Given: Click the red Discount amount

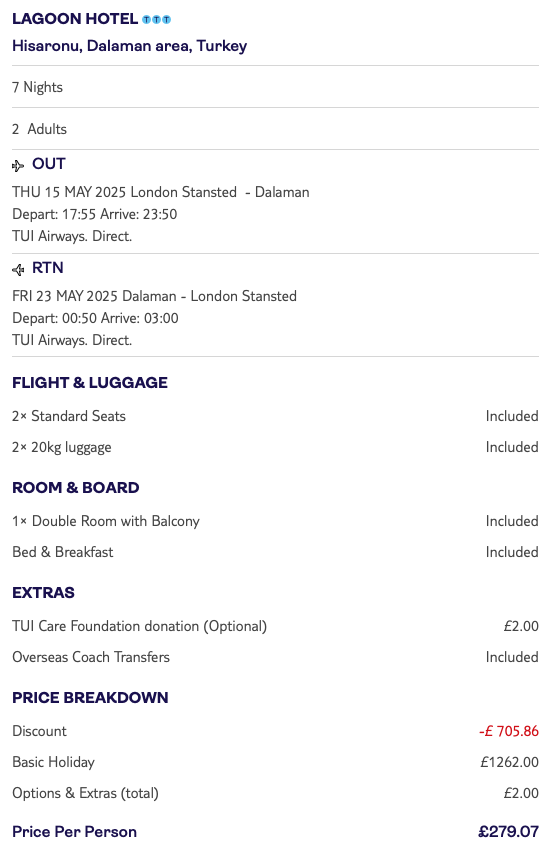Looking at the screenshot, I should pyautogui.click(x=509, y=731).
